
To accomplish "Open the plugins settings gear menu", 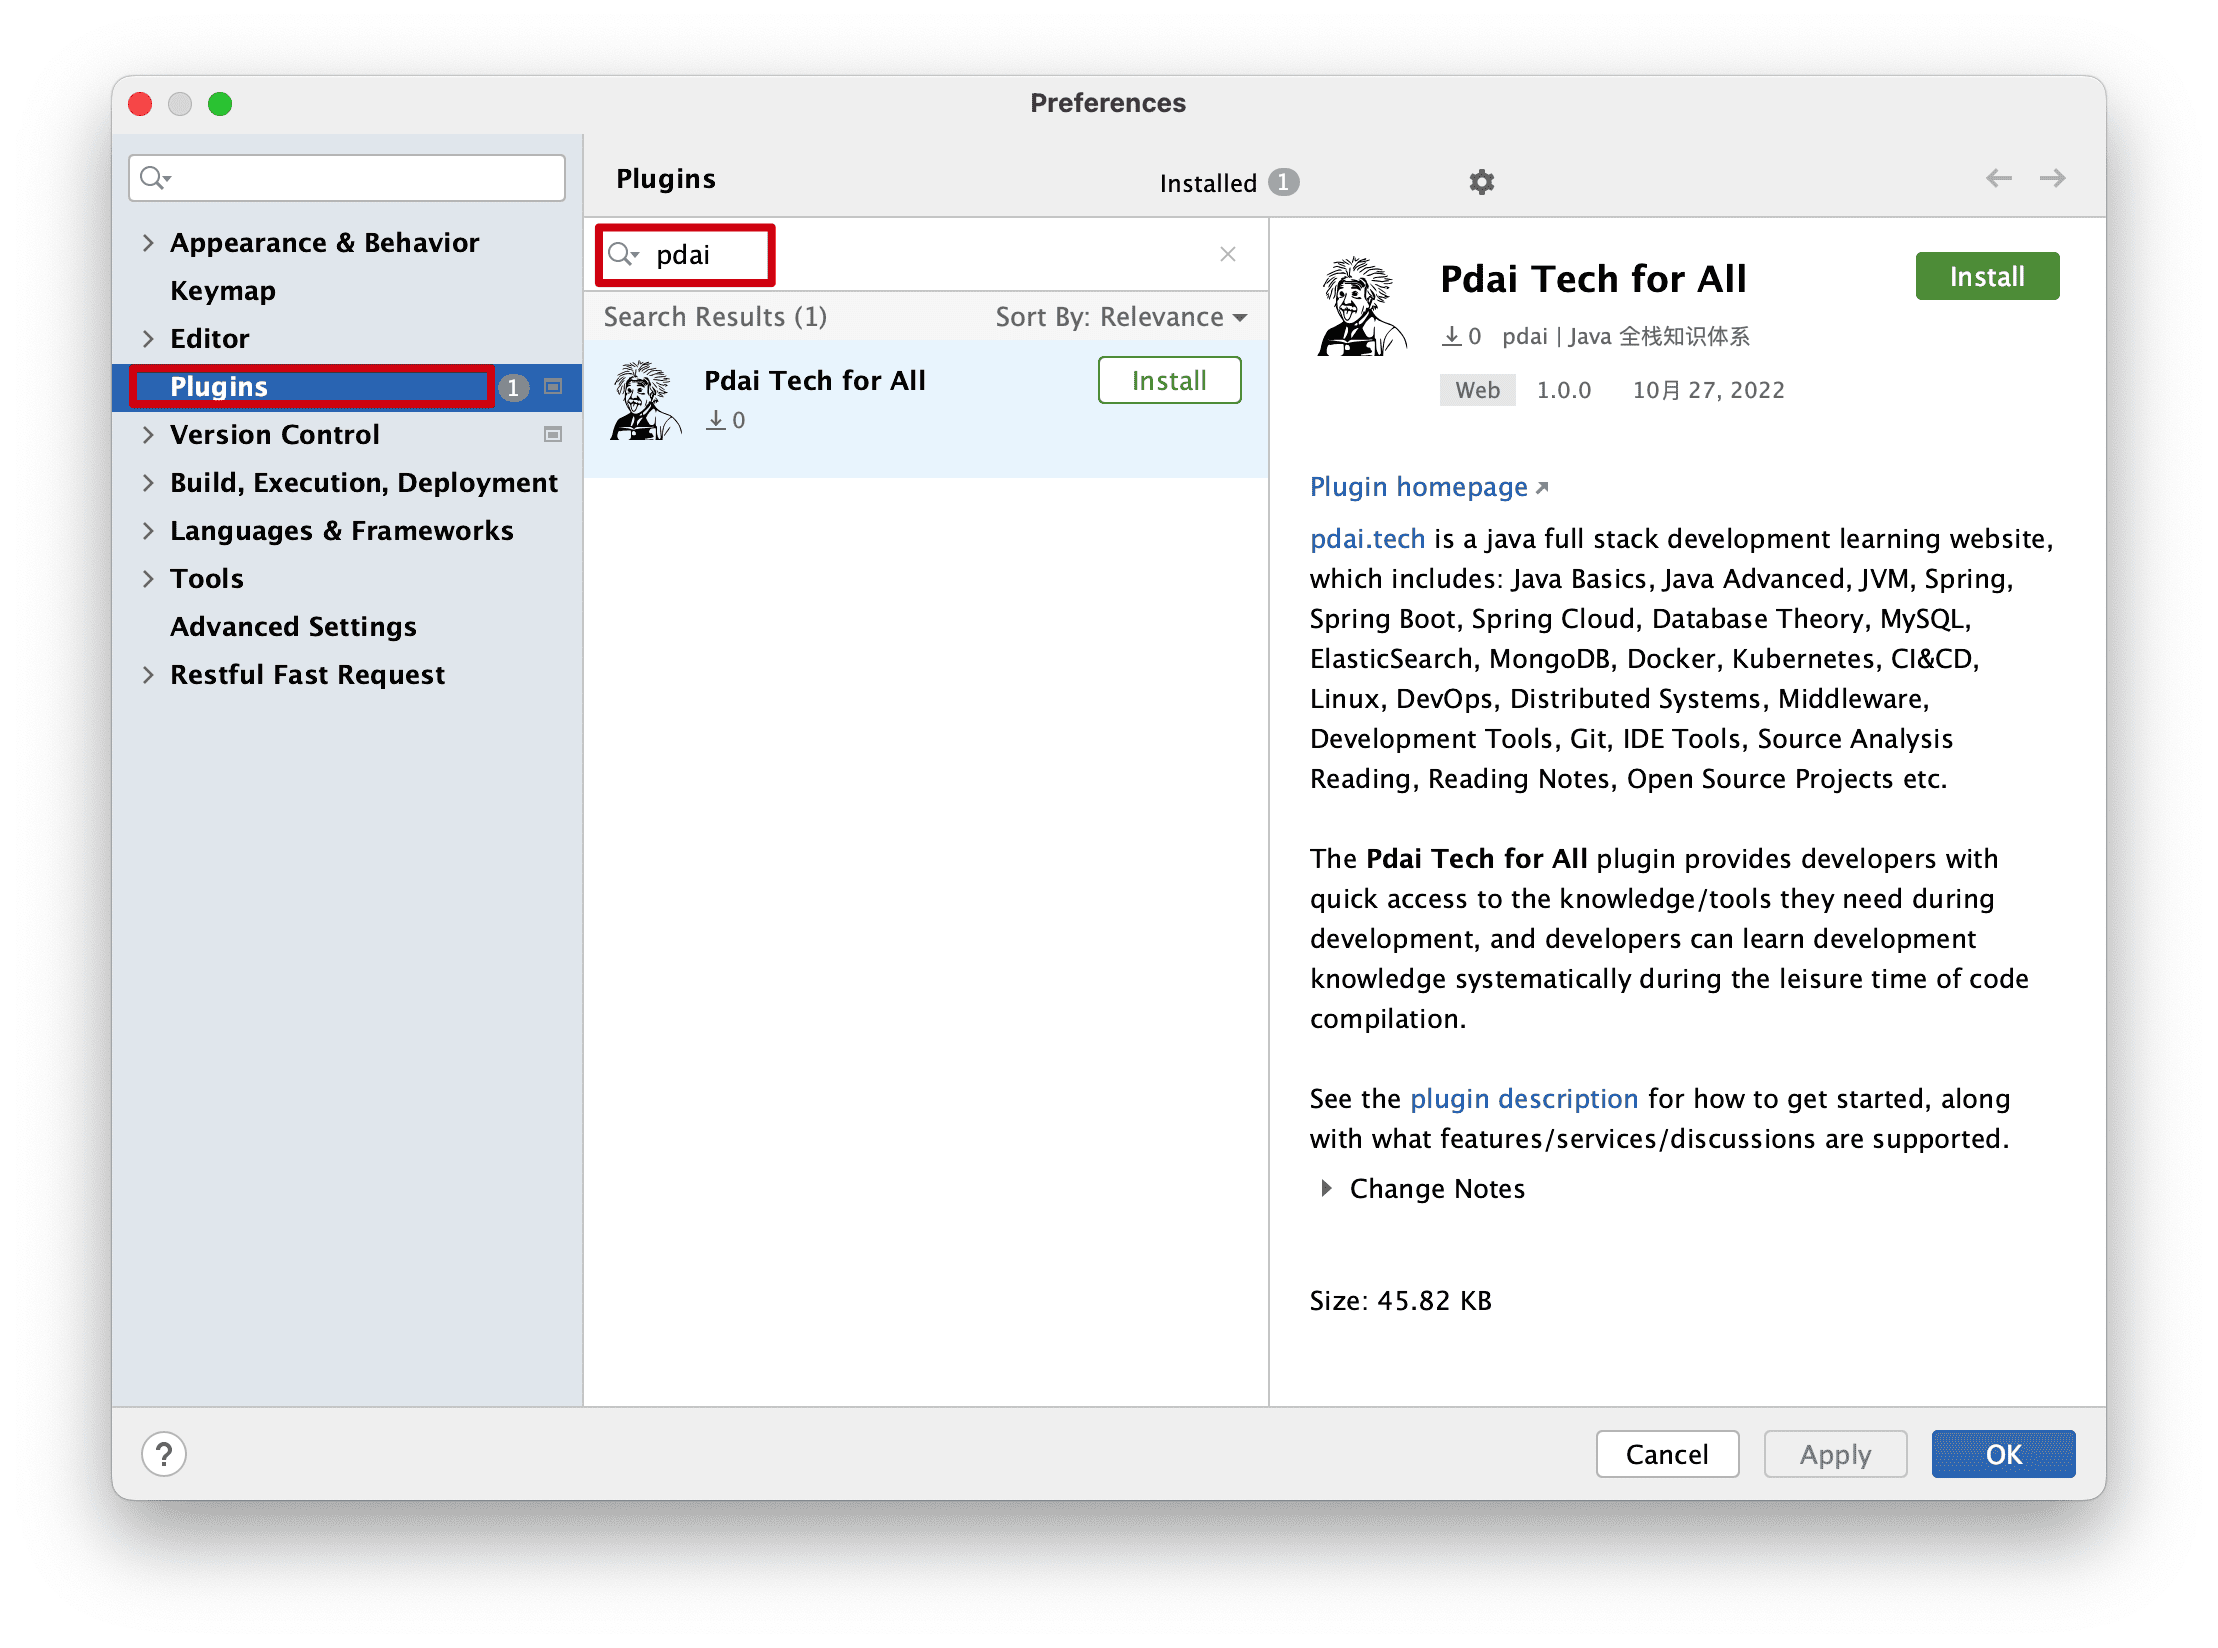I will [1481, 182].
